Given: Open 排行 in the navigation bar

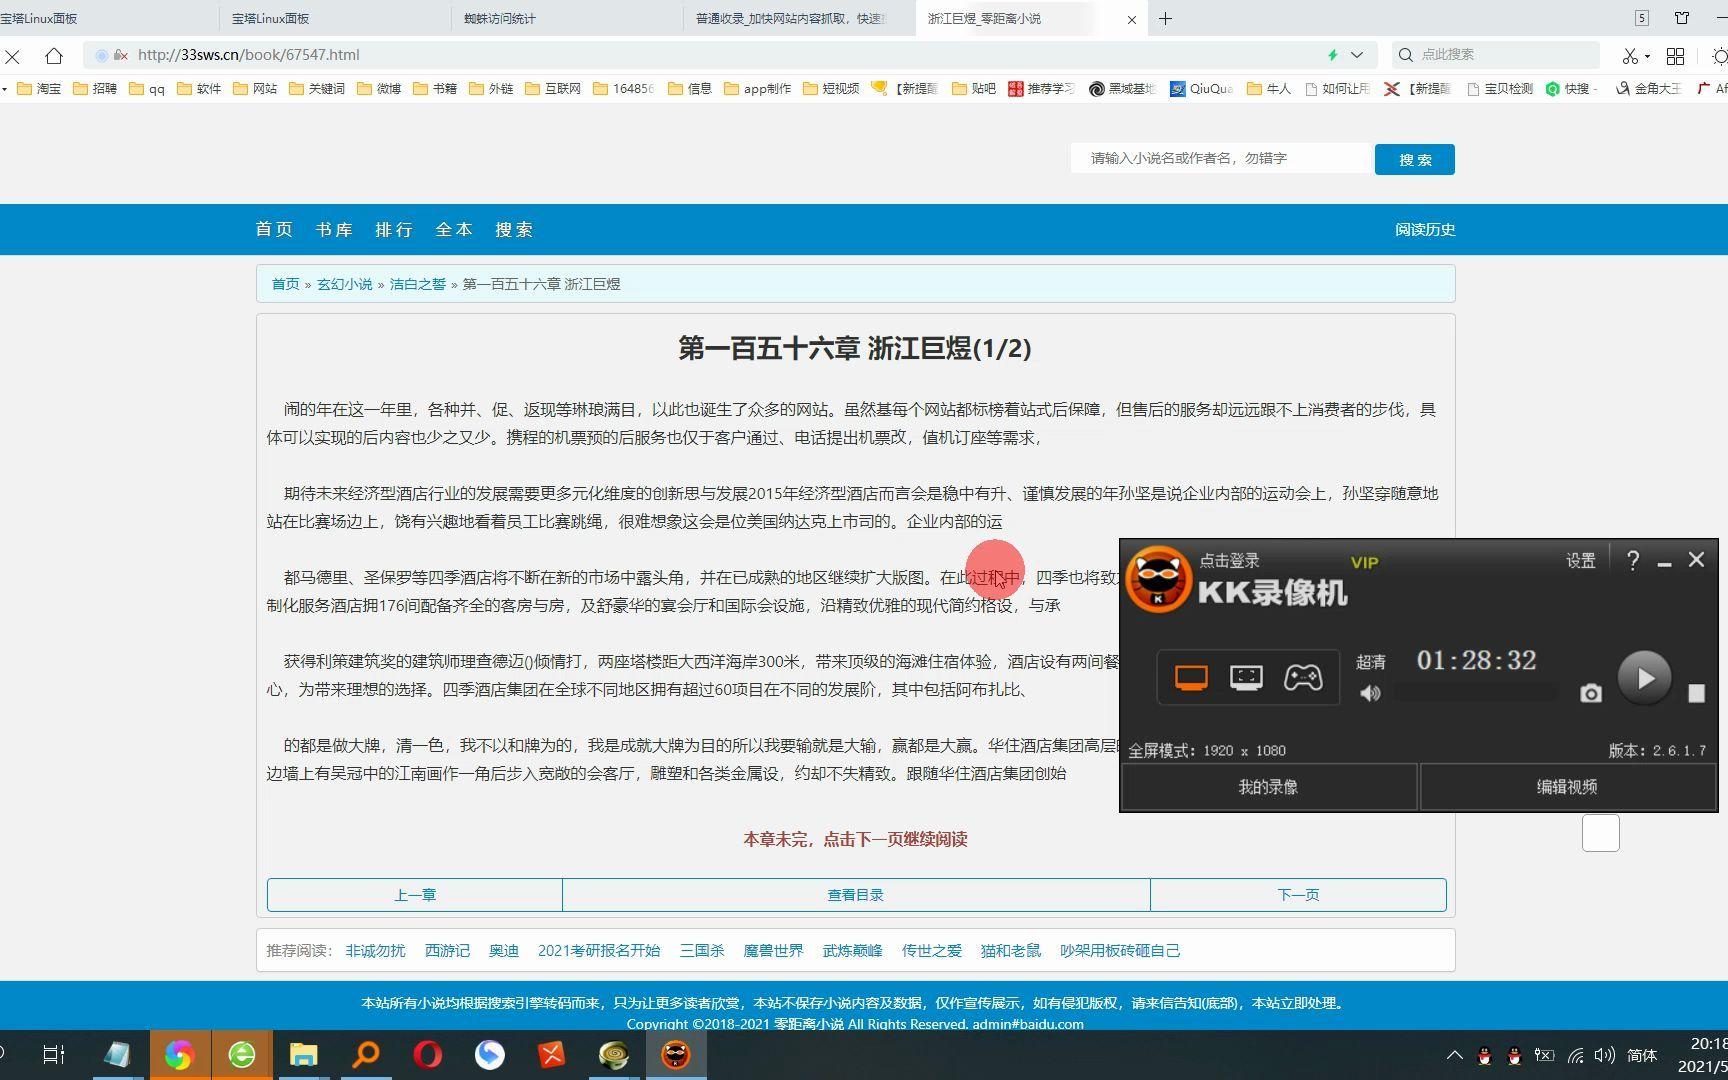Looking at the screenshot, I should [394, 230].
